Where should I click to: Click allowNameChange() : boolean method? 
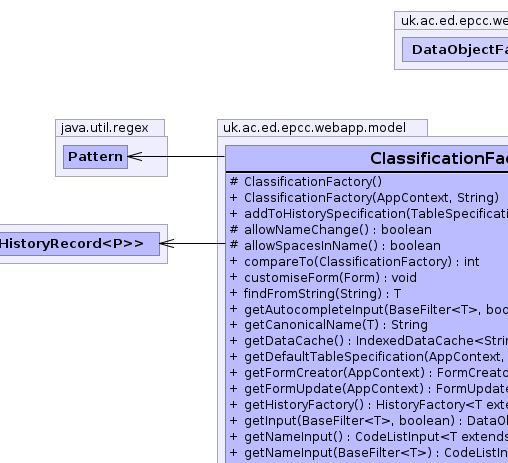click(x=330, y=230)
